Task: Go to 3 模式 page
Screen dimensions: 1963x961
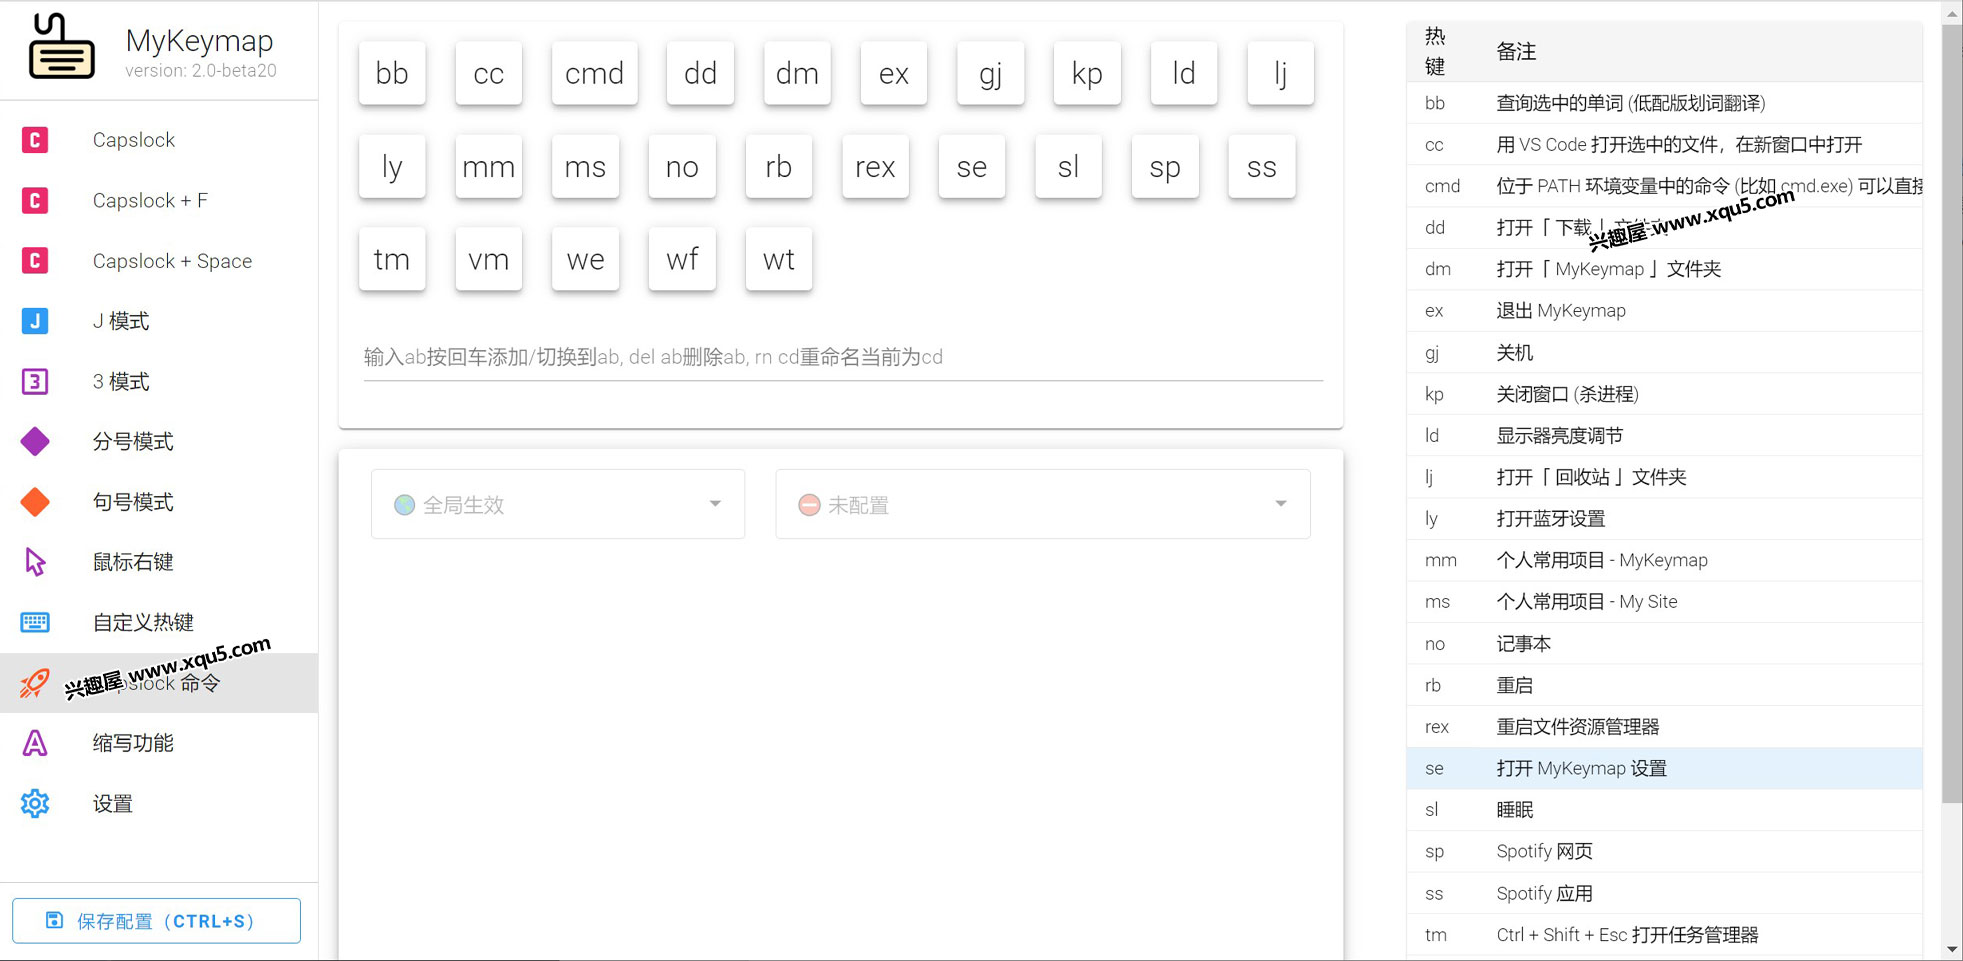Action: click(159, 381)
